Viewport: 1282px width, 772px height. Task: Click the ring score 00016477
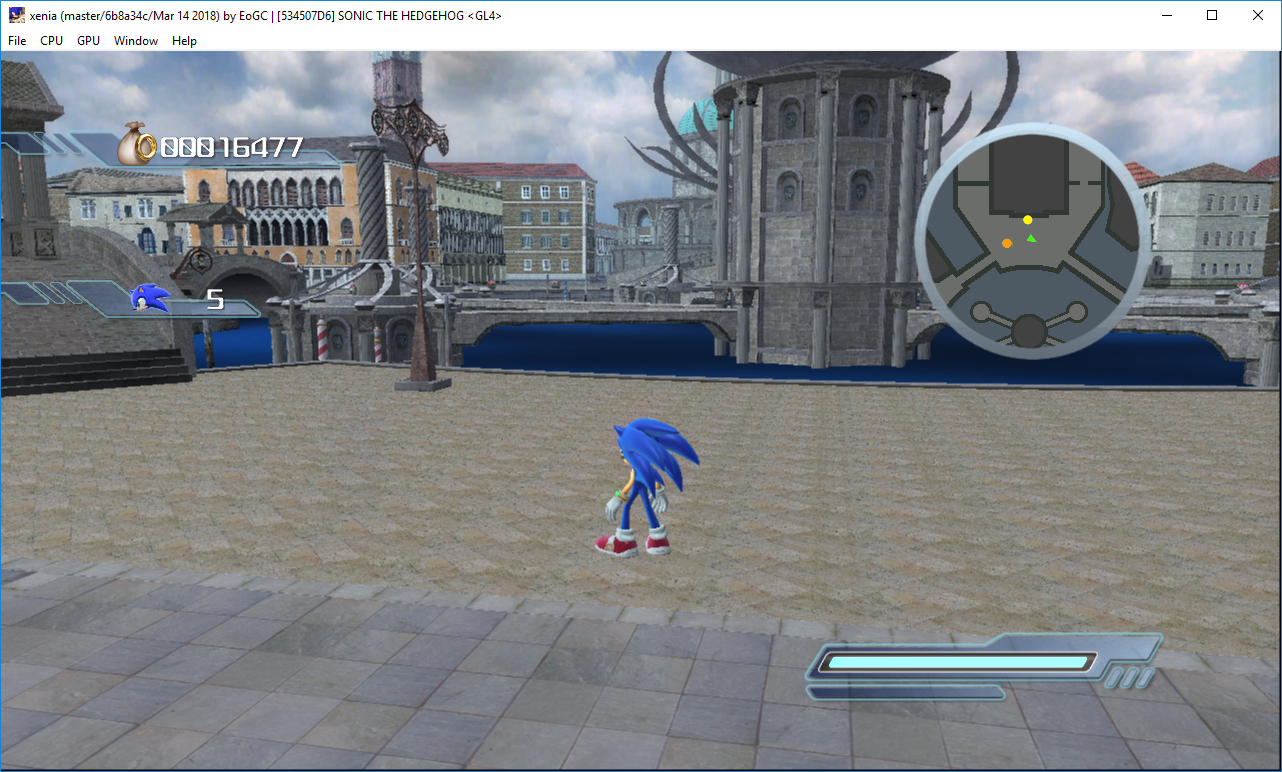coord(231,148)
